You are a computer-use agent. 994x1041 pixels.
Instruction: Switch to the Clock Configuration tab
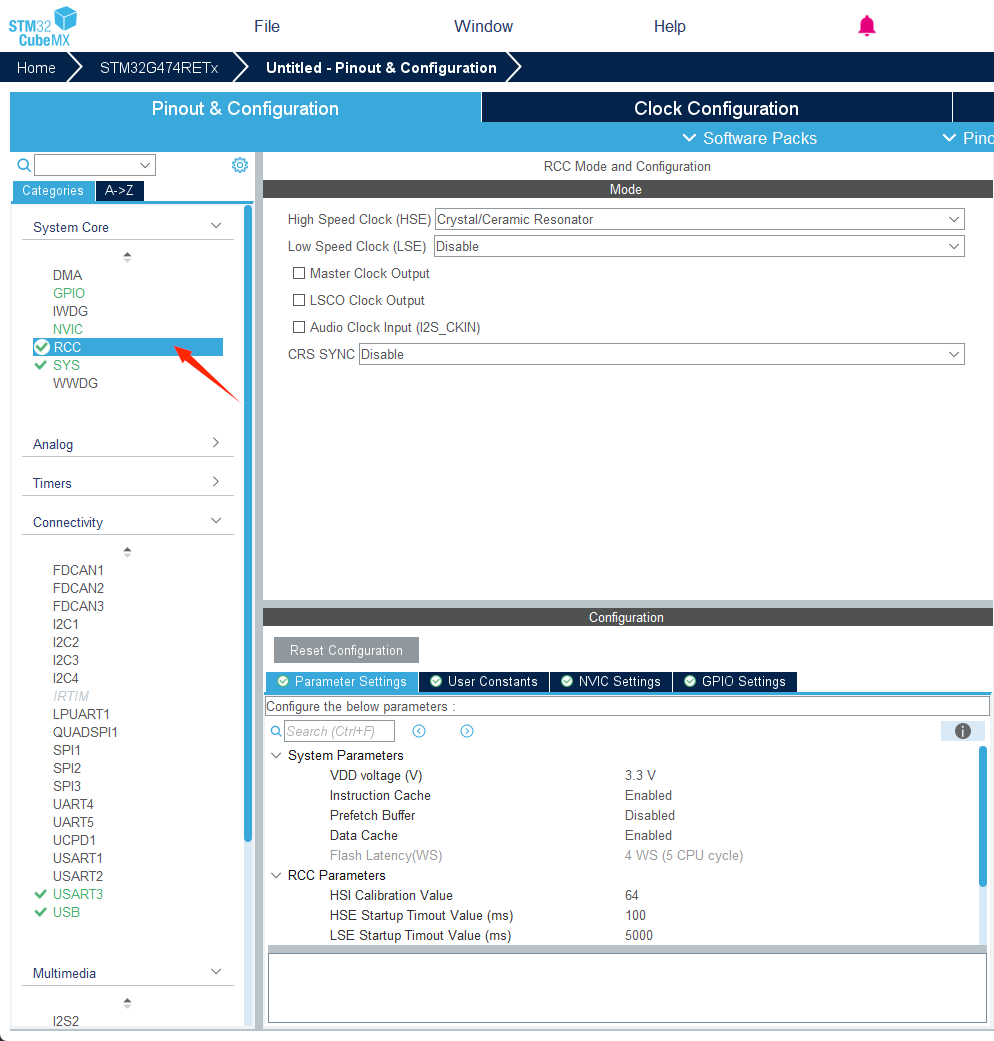pyautogui.click(x=716, y=108)
